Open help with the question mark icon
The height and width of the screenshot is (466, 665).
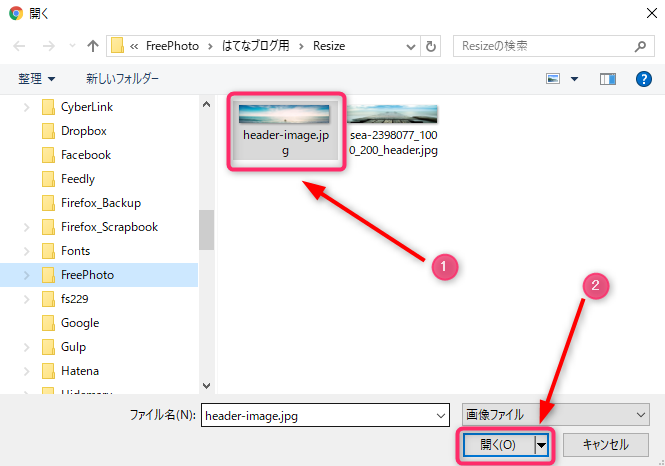click(643, 79)
